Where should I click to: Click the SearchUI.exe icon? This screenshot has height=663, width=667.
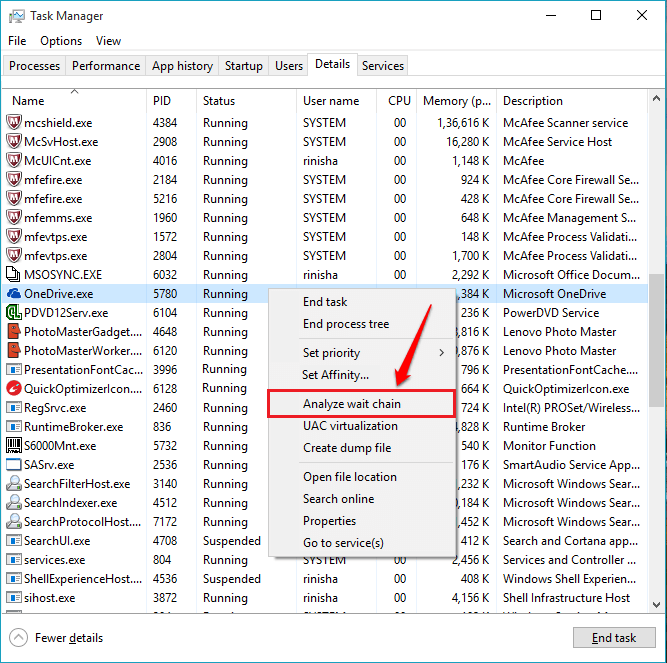click(14, 541)
